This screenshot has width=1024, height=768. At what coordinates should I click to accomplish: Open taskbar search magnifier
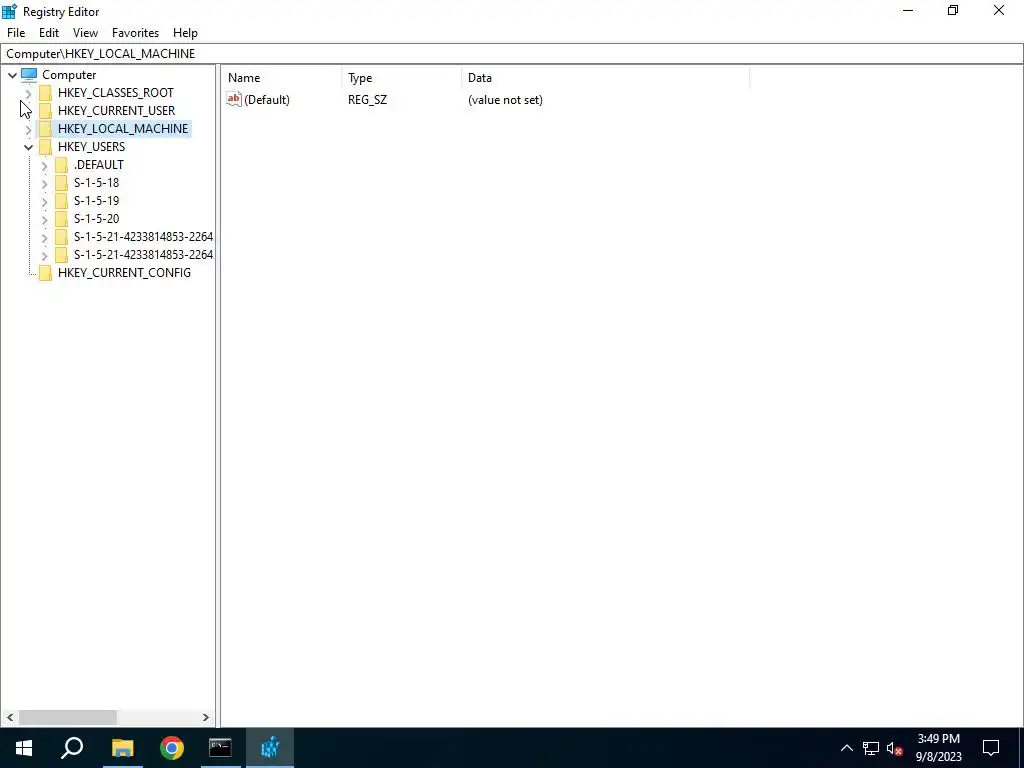[72, 748]
